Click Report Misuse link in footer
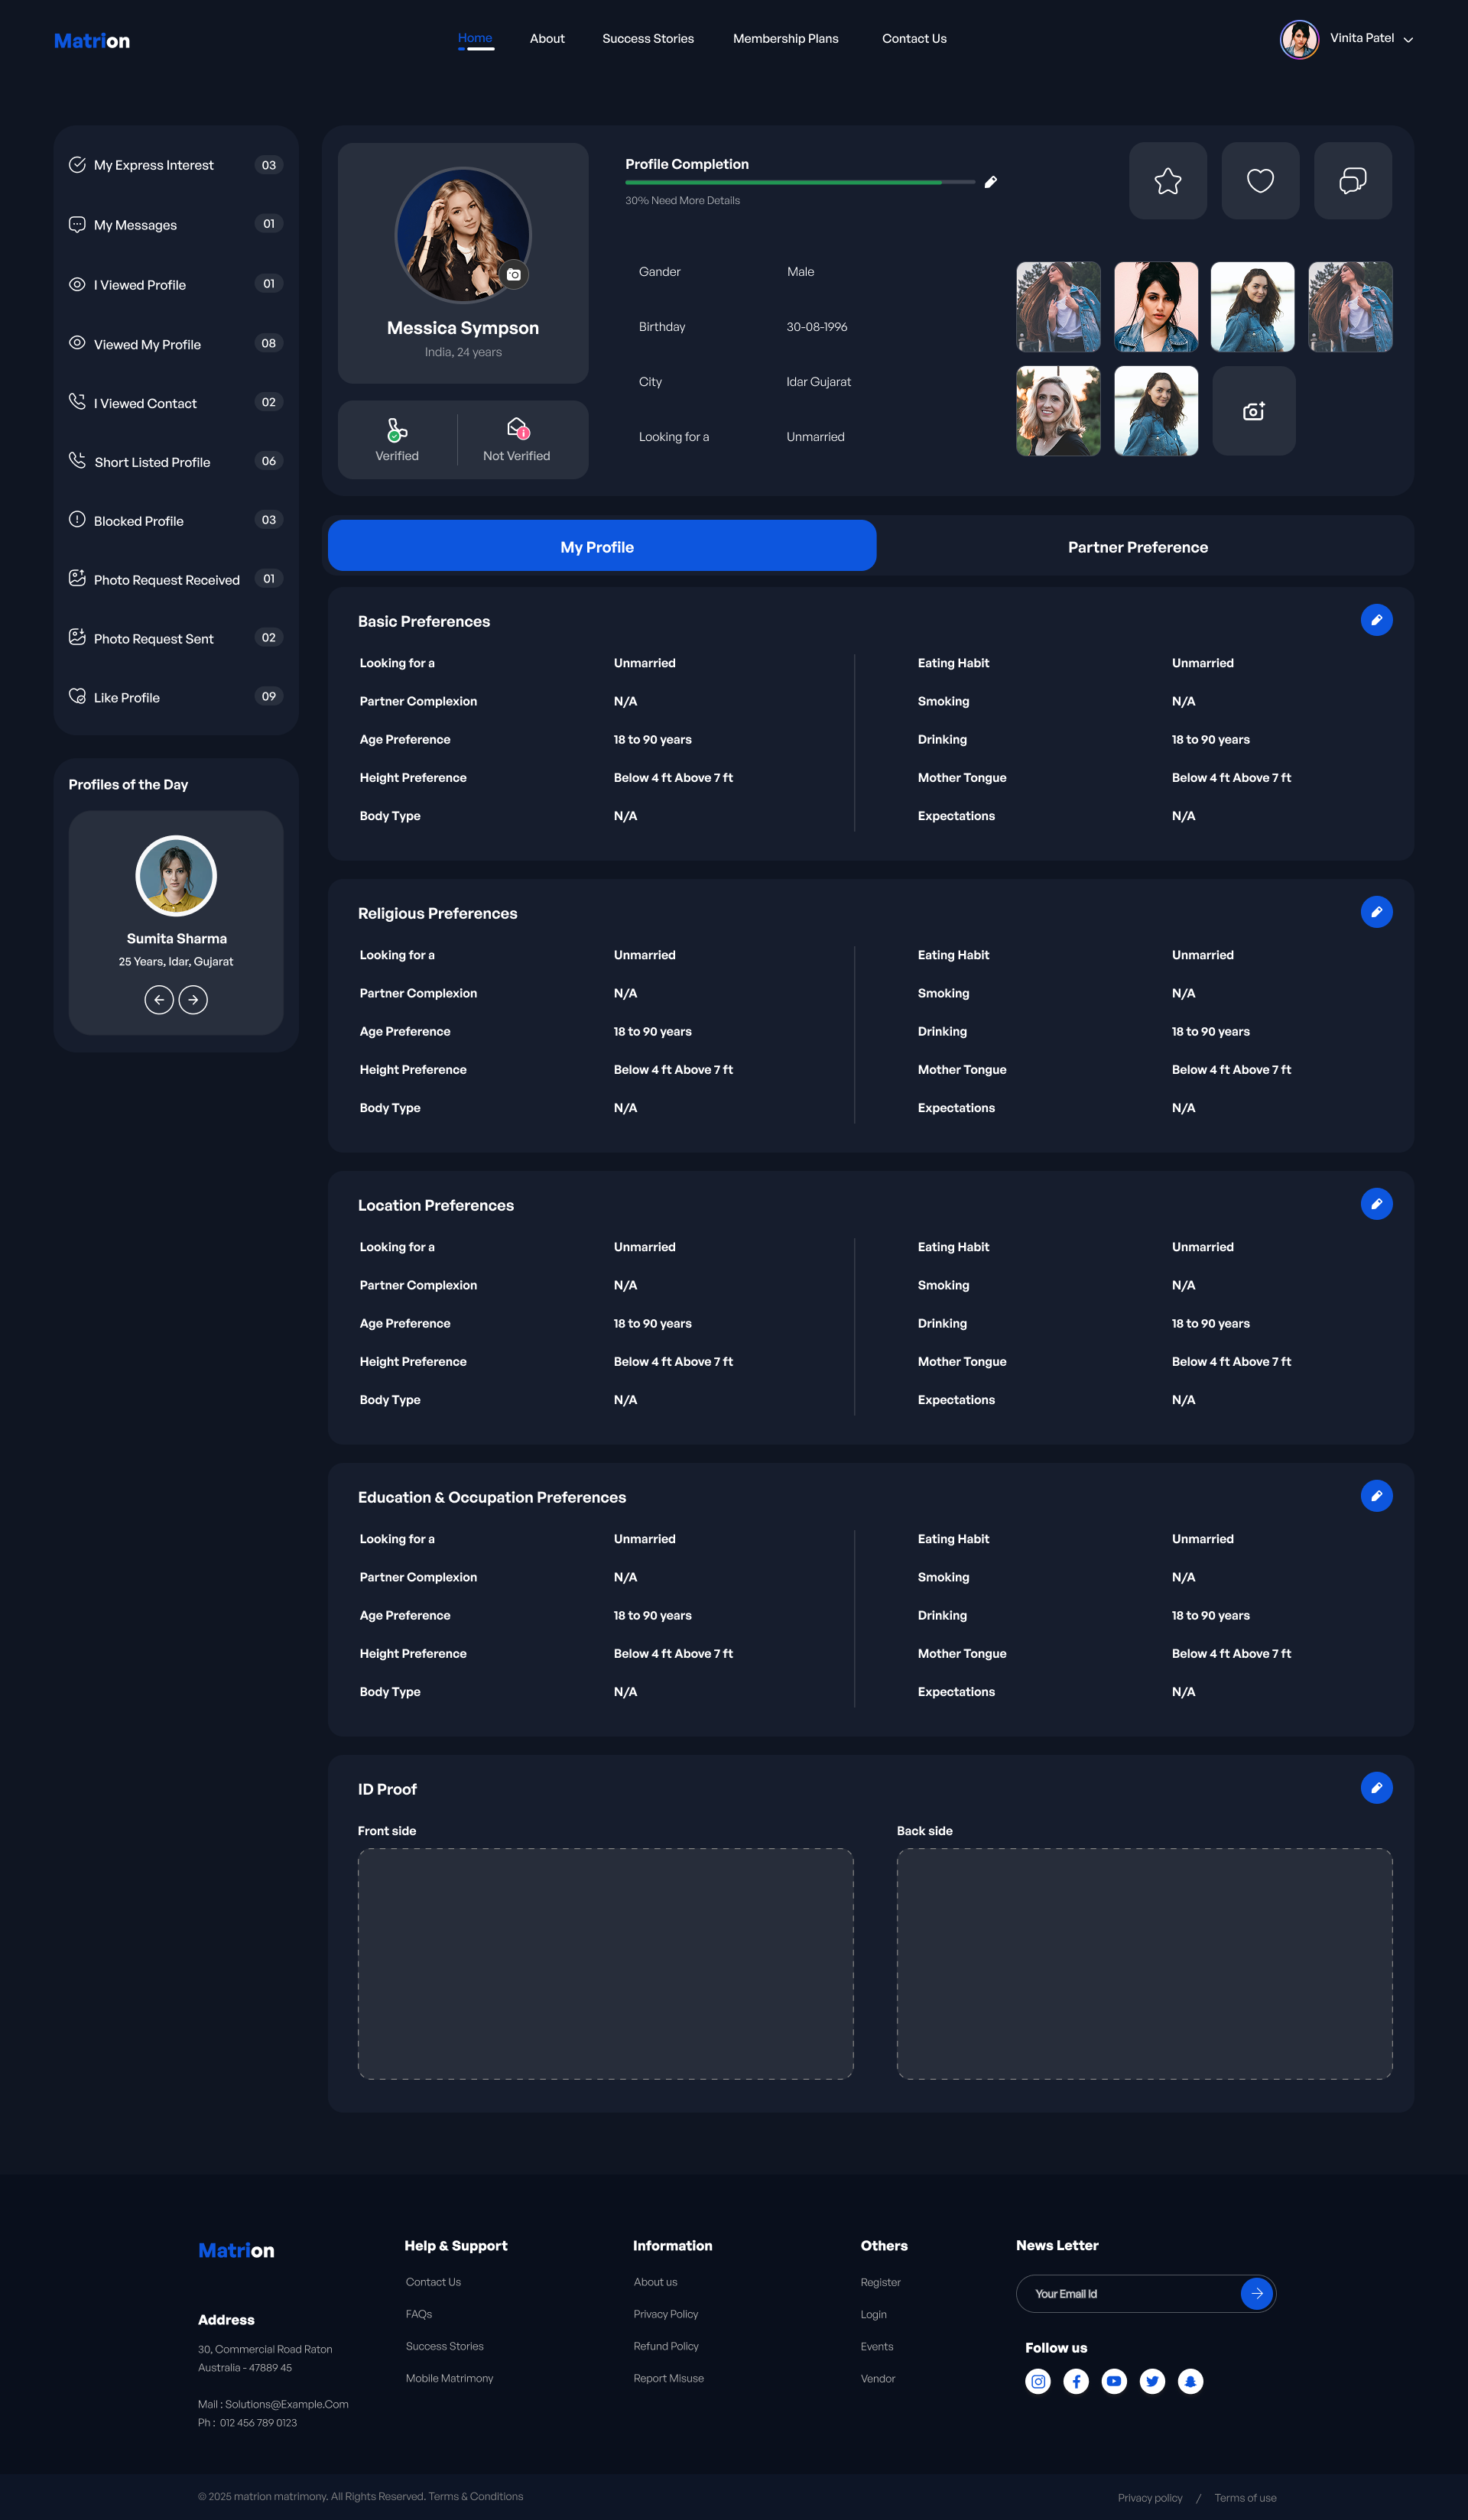The image size is (1468, 2520). click(x=669, y=2378)
